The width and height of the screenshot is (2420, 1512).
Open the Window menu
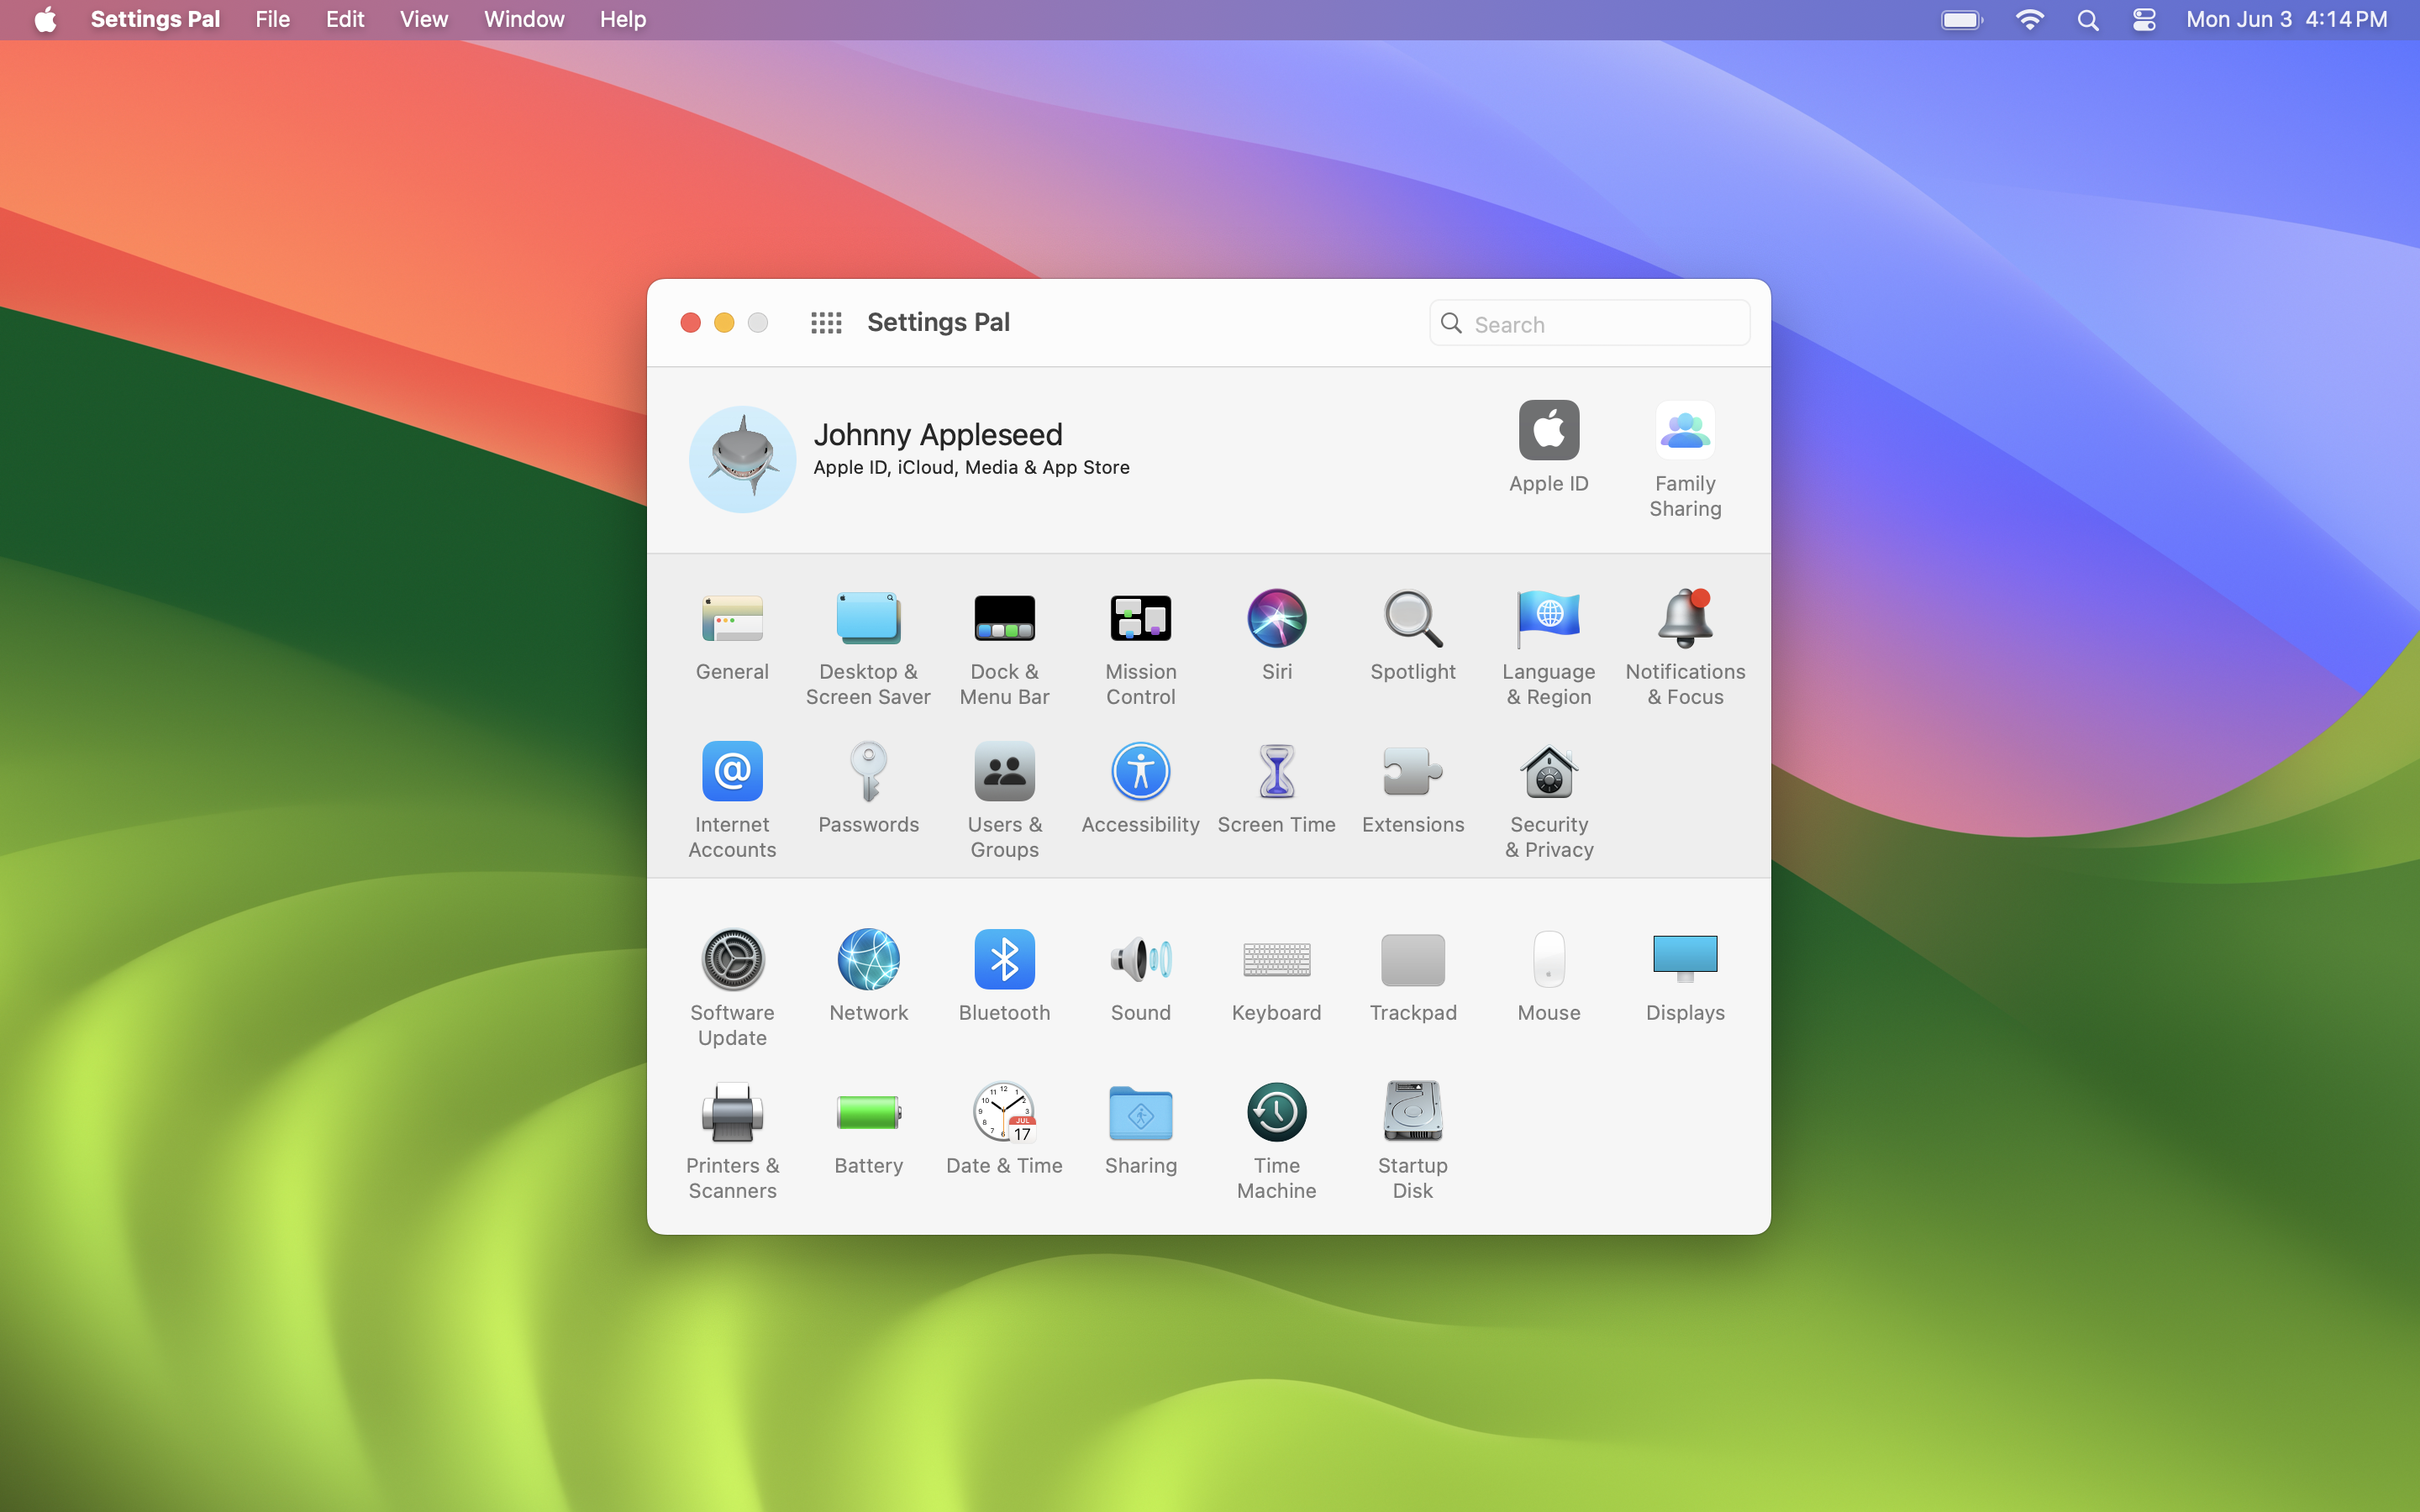(524, 20)
